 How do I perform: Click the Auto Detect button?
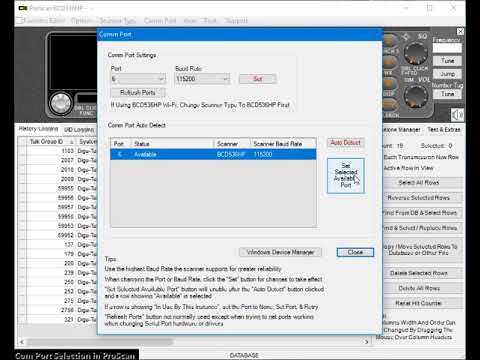click(345, 143)
